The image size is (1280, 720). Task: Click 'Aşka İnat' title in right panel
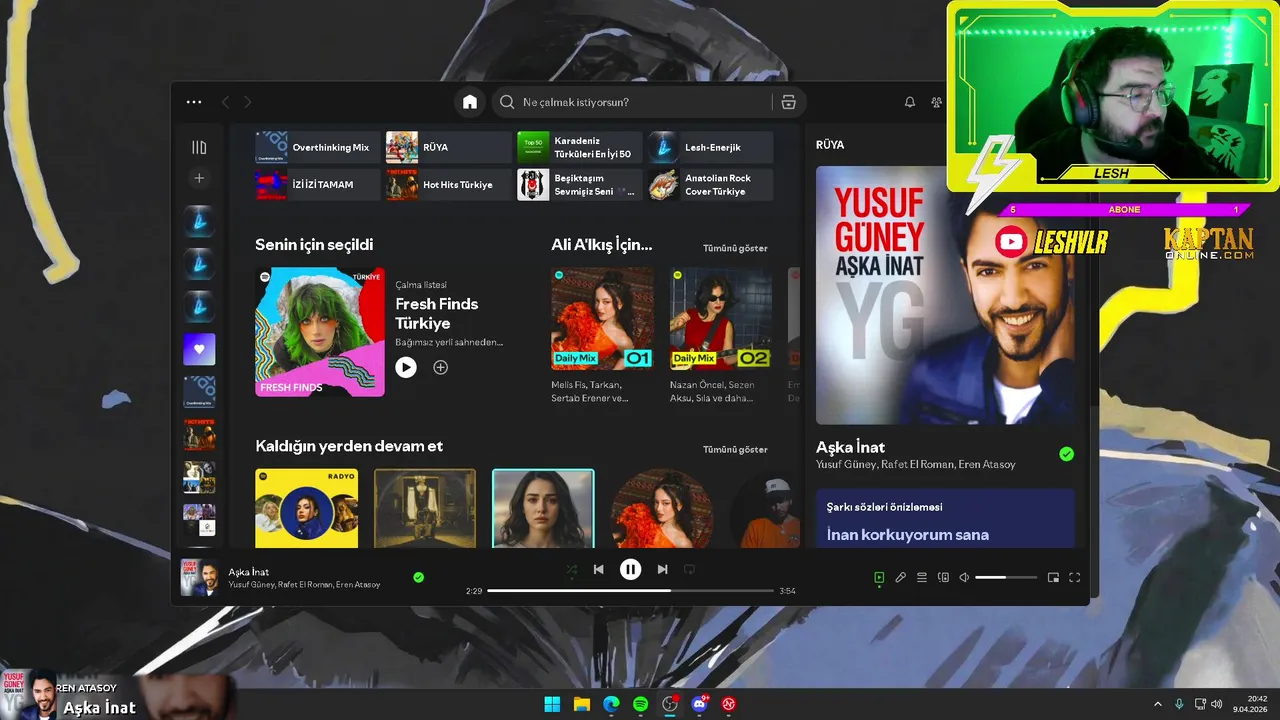point(850,447)
